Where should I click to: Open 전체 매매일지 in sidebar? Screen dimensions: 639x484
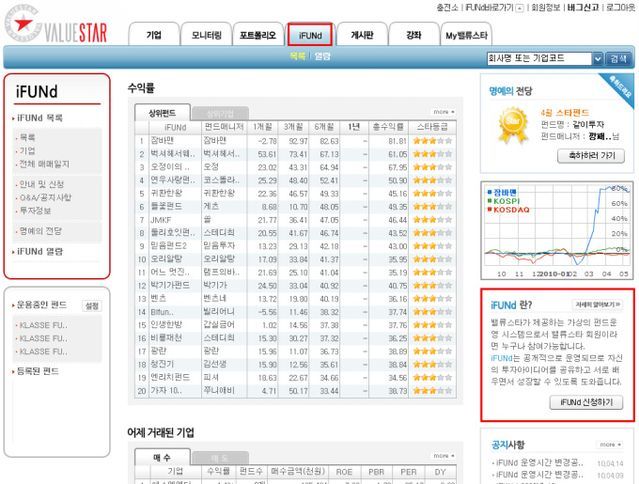pyautogui.click(x=44, y=164)
